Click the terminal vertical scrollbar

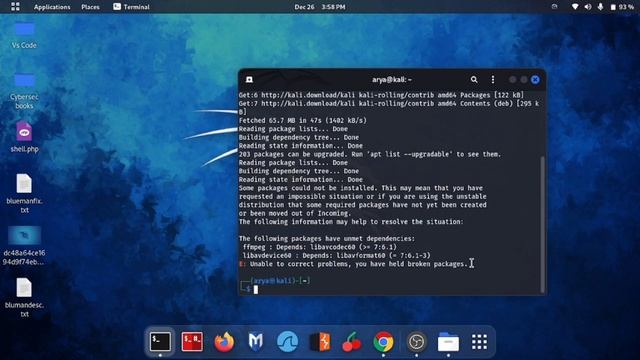542,224
